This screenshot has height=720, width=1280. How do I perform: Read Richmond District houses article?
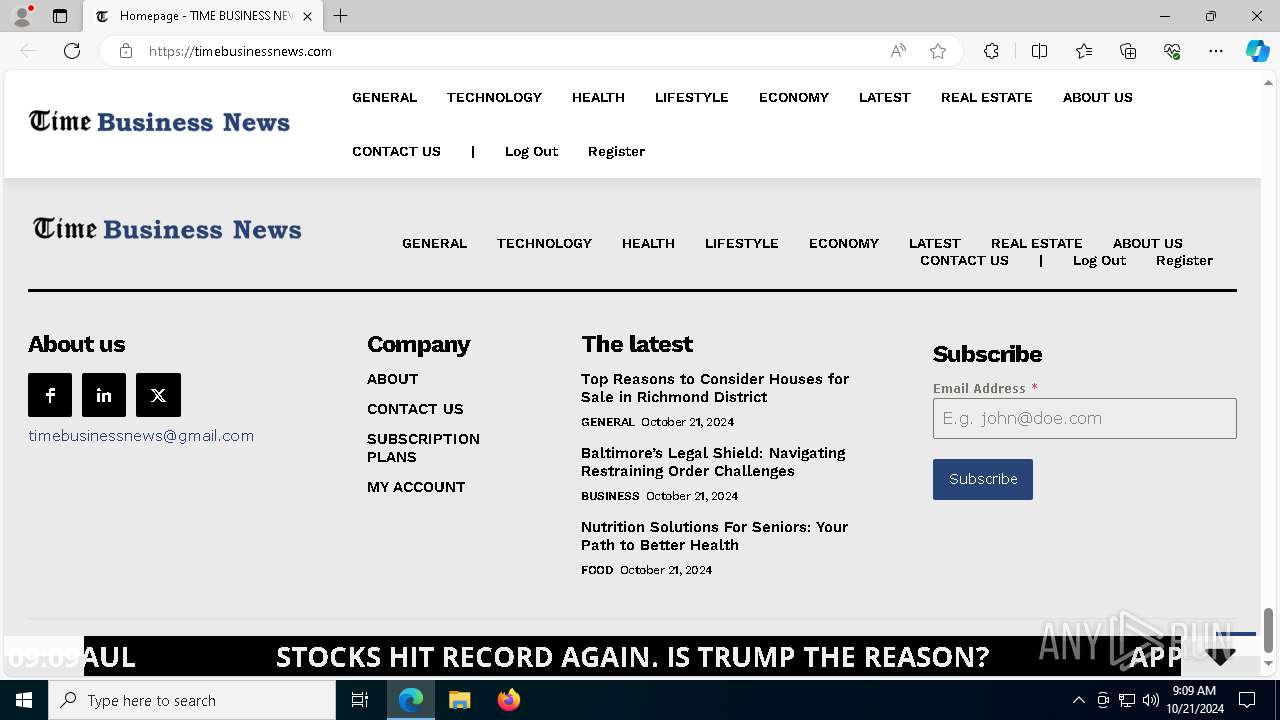pyautogui.click(x=715, y=388)
